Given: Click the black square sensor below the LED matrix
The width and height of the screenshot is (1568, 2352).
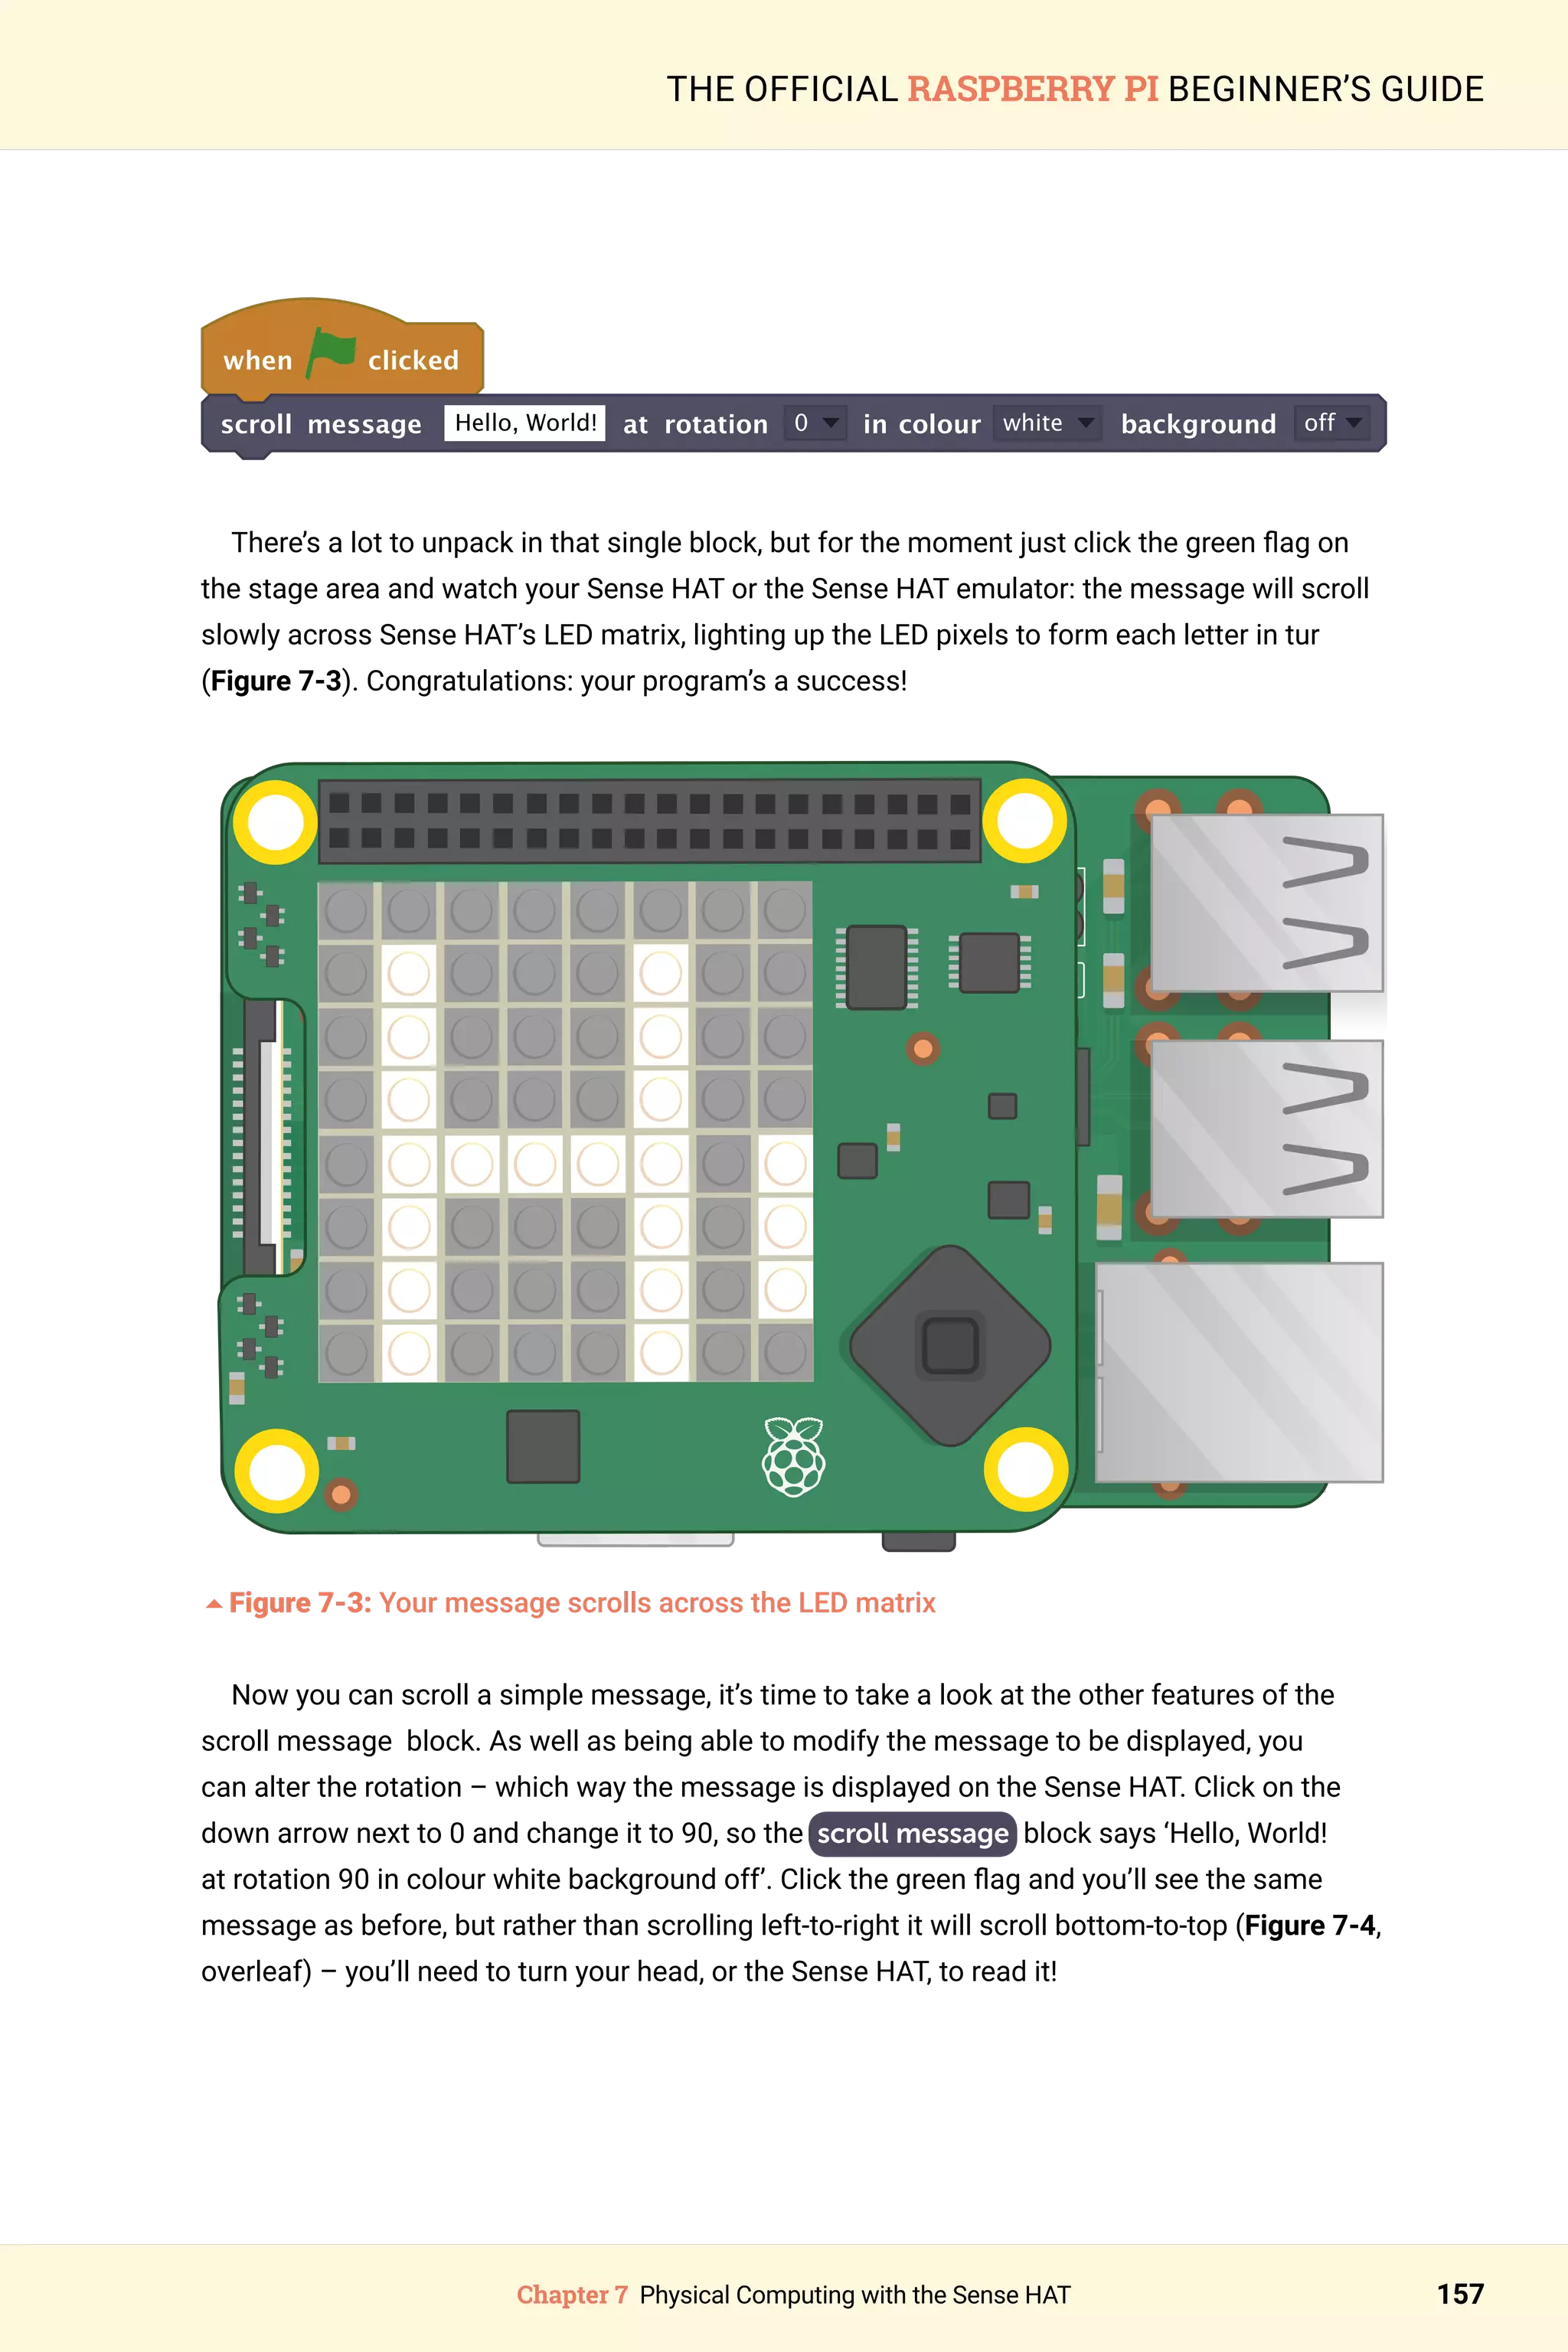Looking at the screenshot, I should click(543, 1446).
